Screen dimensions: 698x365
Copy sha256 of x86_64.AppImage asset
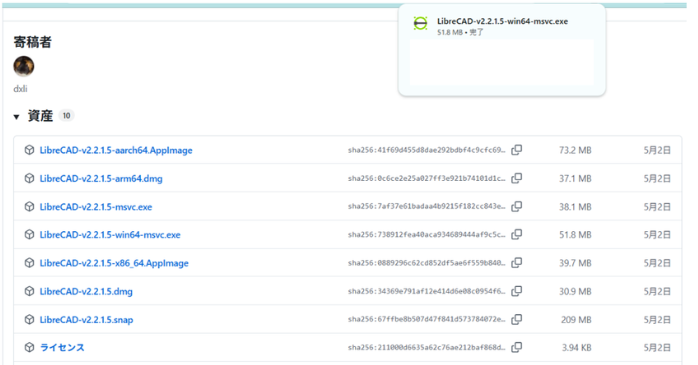click(516, 263)
